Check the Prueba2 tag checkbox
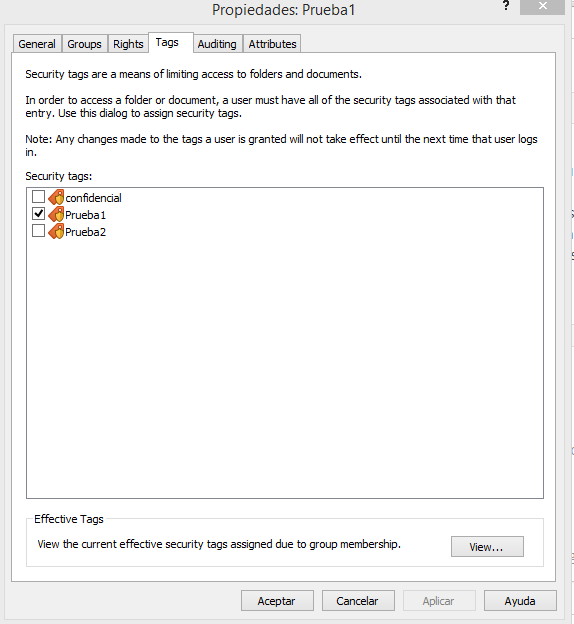 point(38,231)
